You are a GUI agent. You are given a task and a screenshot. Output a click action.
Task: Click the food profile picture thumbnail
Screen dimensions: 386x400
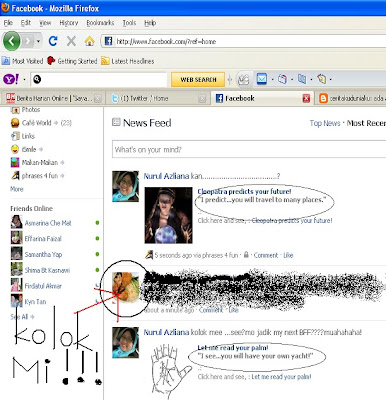125,288
